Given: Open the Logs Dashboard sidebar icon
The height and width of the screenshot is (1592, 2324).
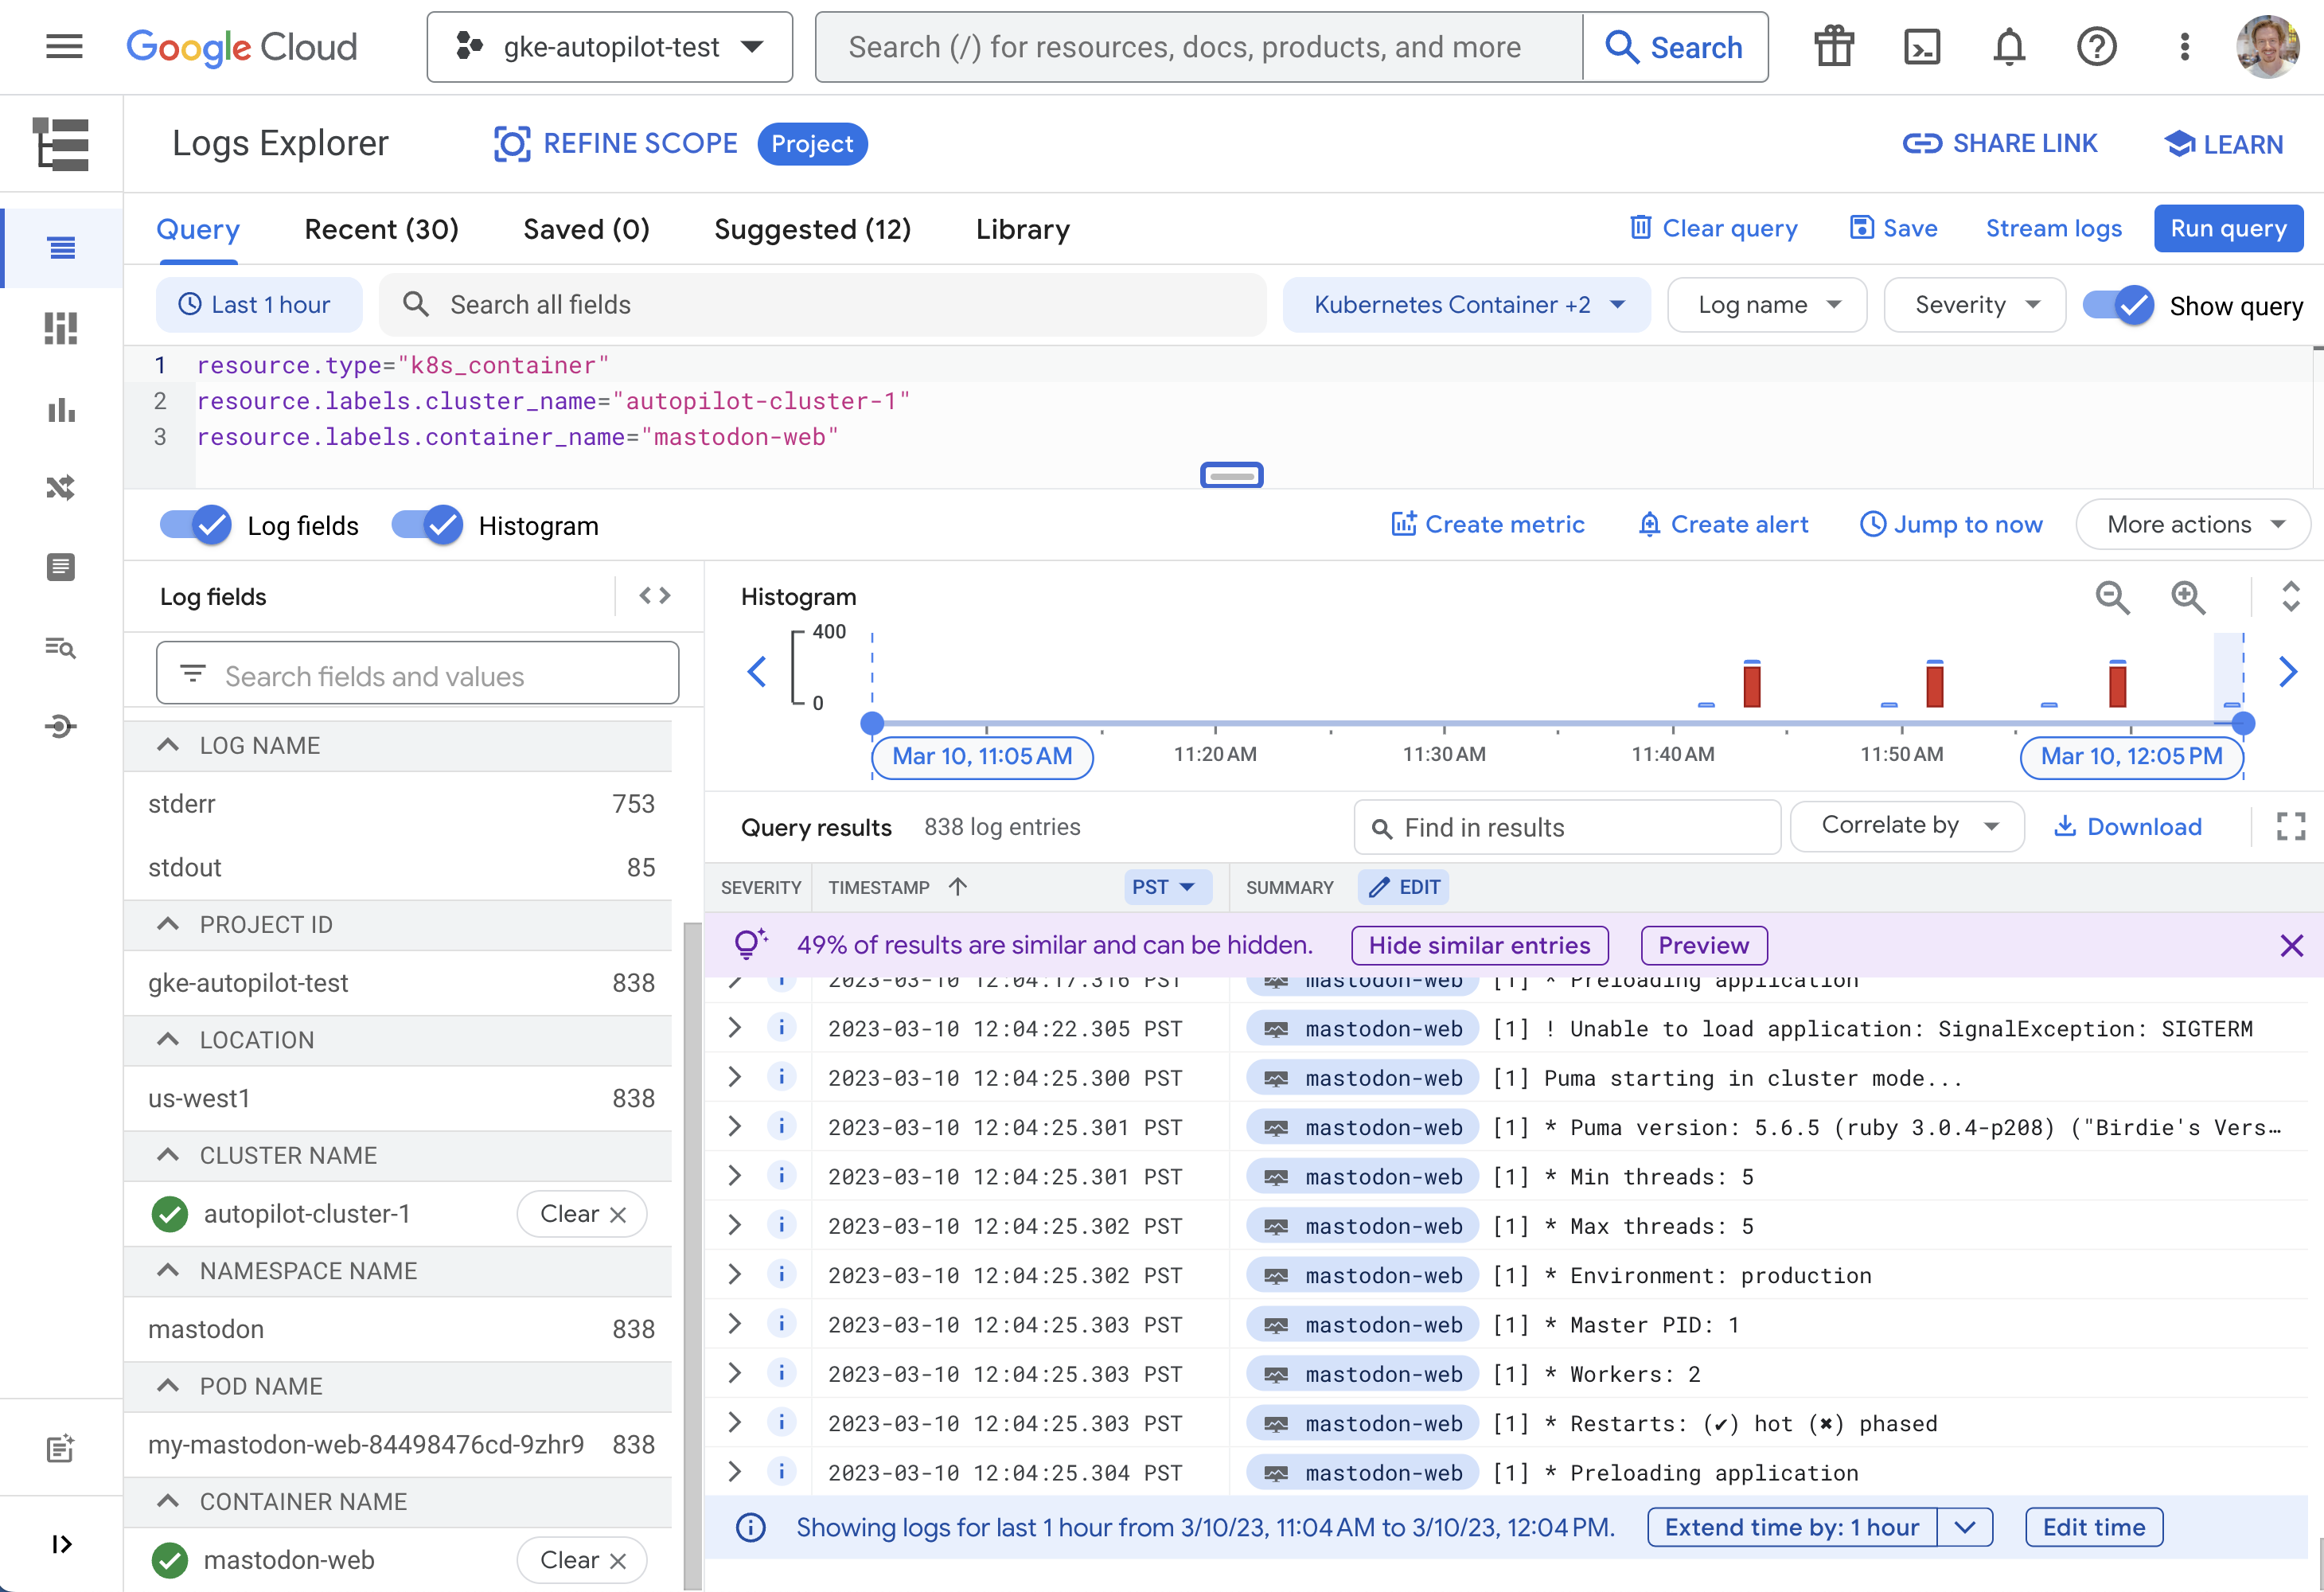Looking at the screenshot, I should tap(61, 328).
